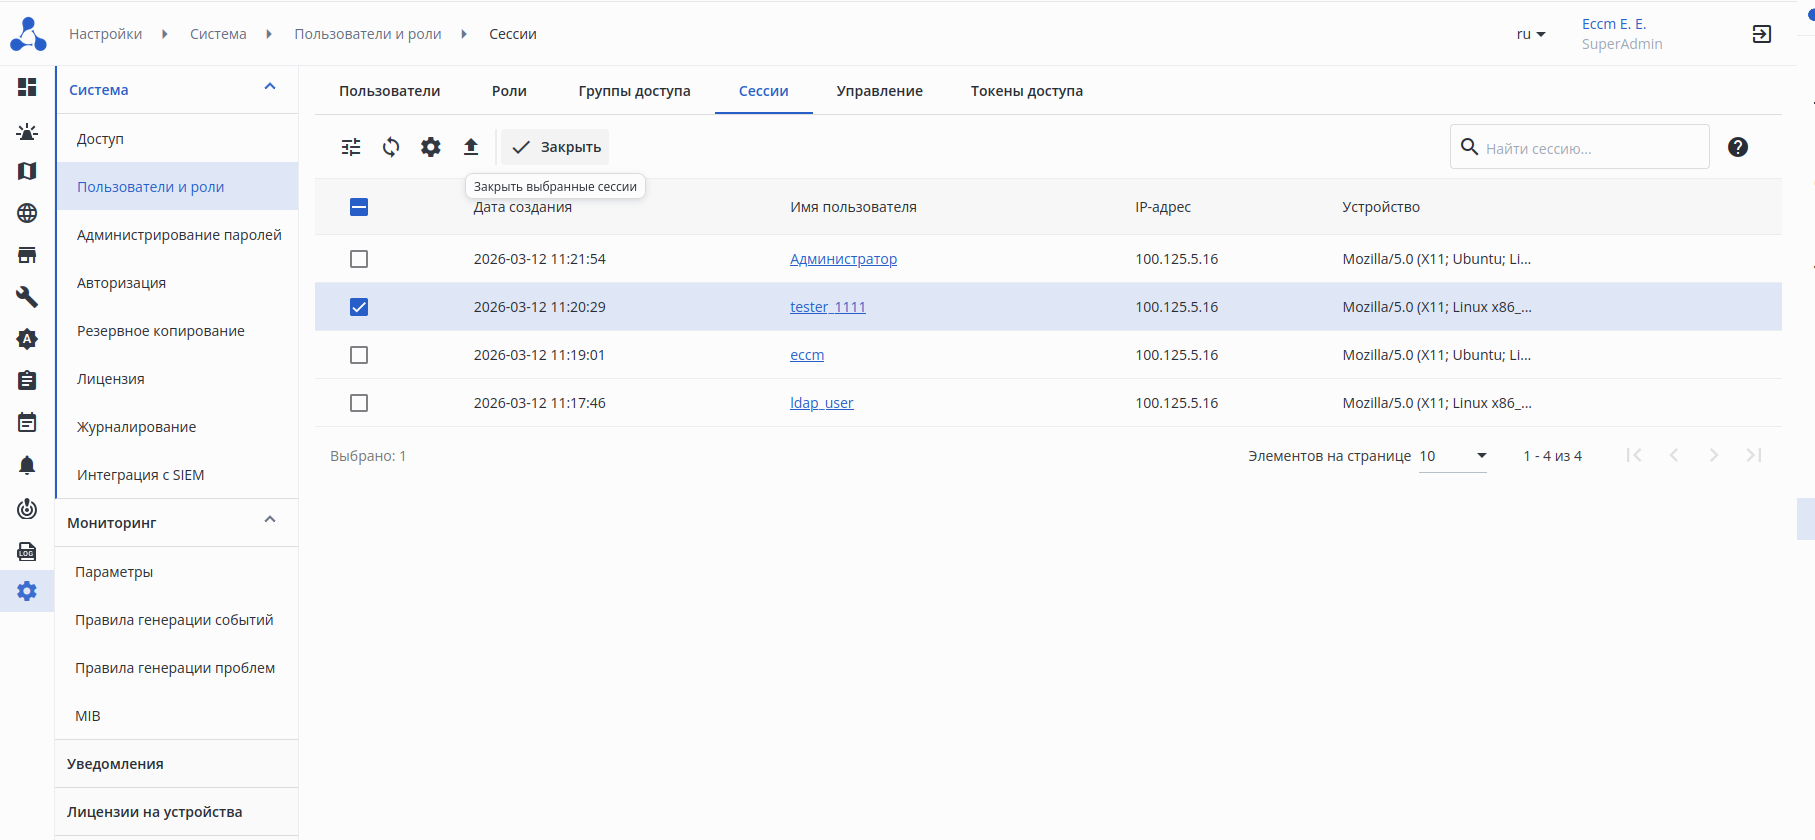Viewport: 1815px width, 840px height.
Task: Click the logout icon in header
Action: click(x=1762, y=34)
